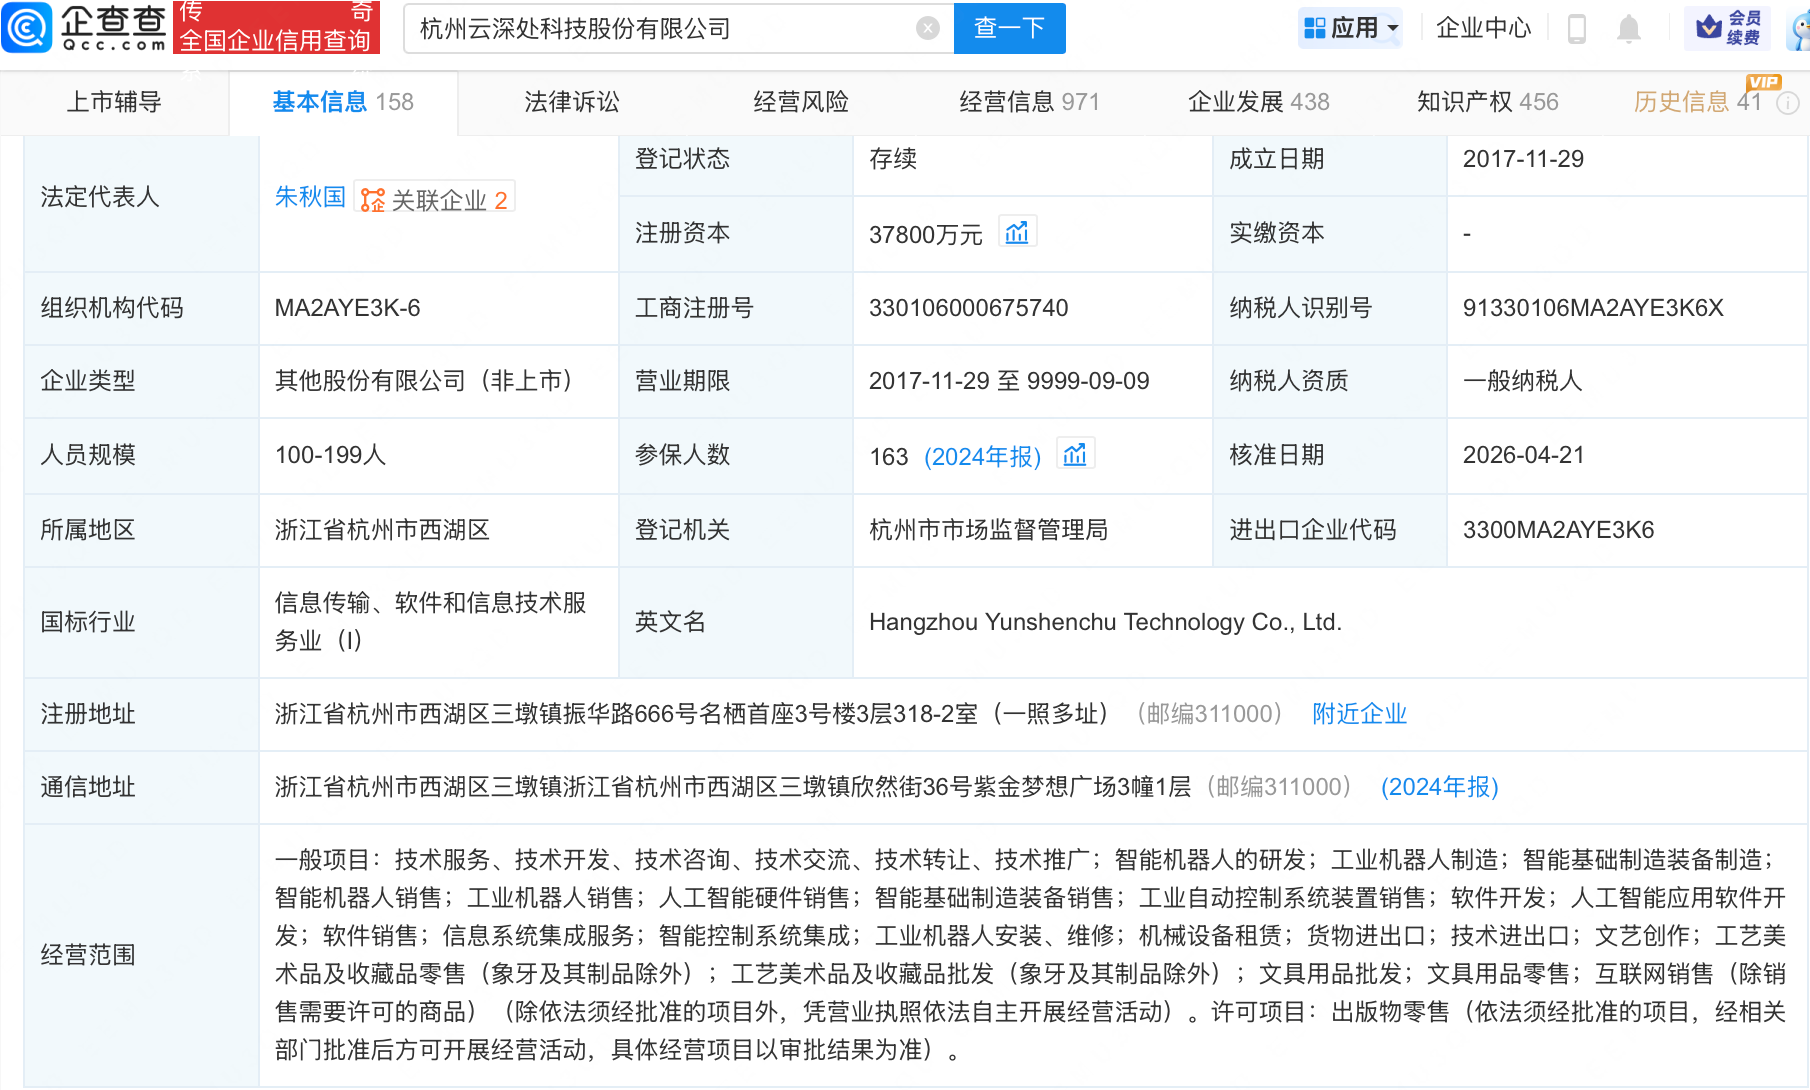1810x1090 pixels.
Task: Expand the 应用 dropdown menu
Action: (x=1351, y=28)
